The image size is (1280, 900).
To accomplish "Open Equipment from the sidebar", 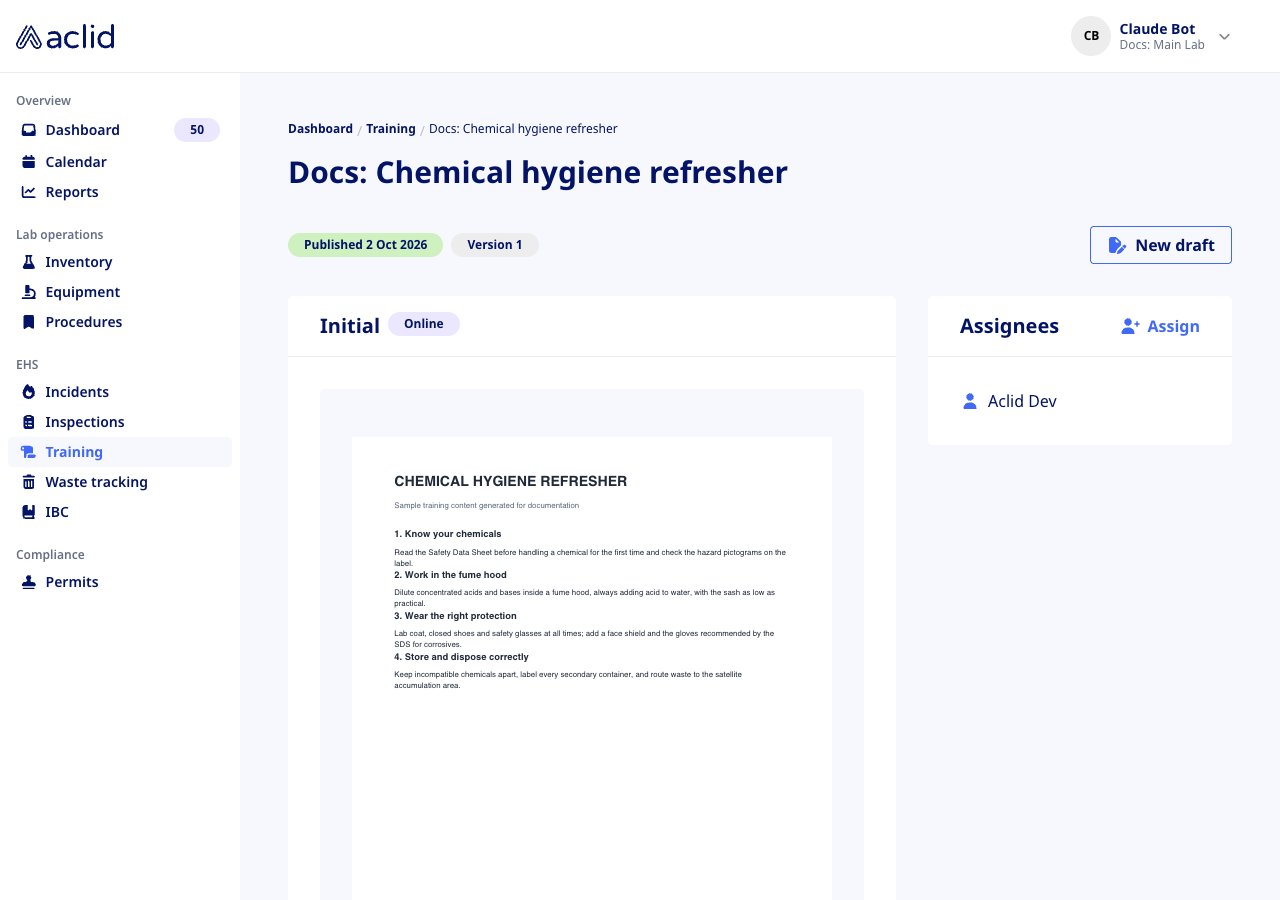I will pyautogui.click(x=120, y=292).
